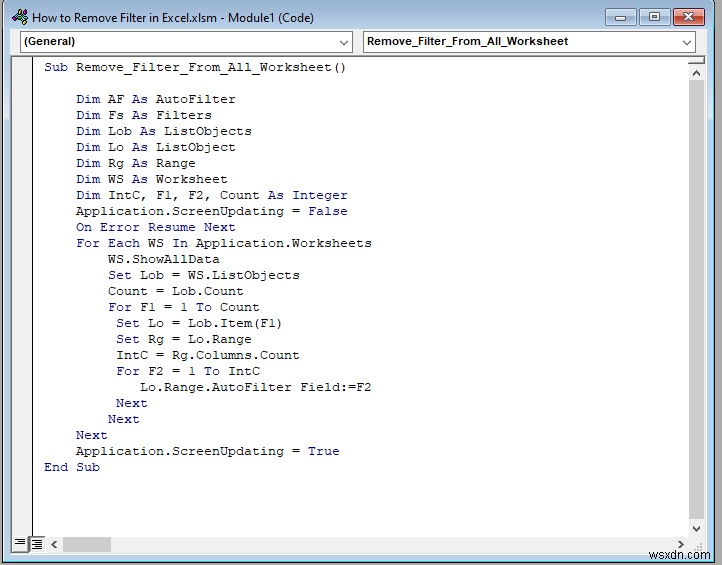The height and width of the screenshot is (565, 722).
Task: Click the vertical scrollbar thumb
Action: (696, 299)
